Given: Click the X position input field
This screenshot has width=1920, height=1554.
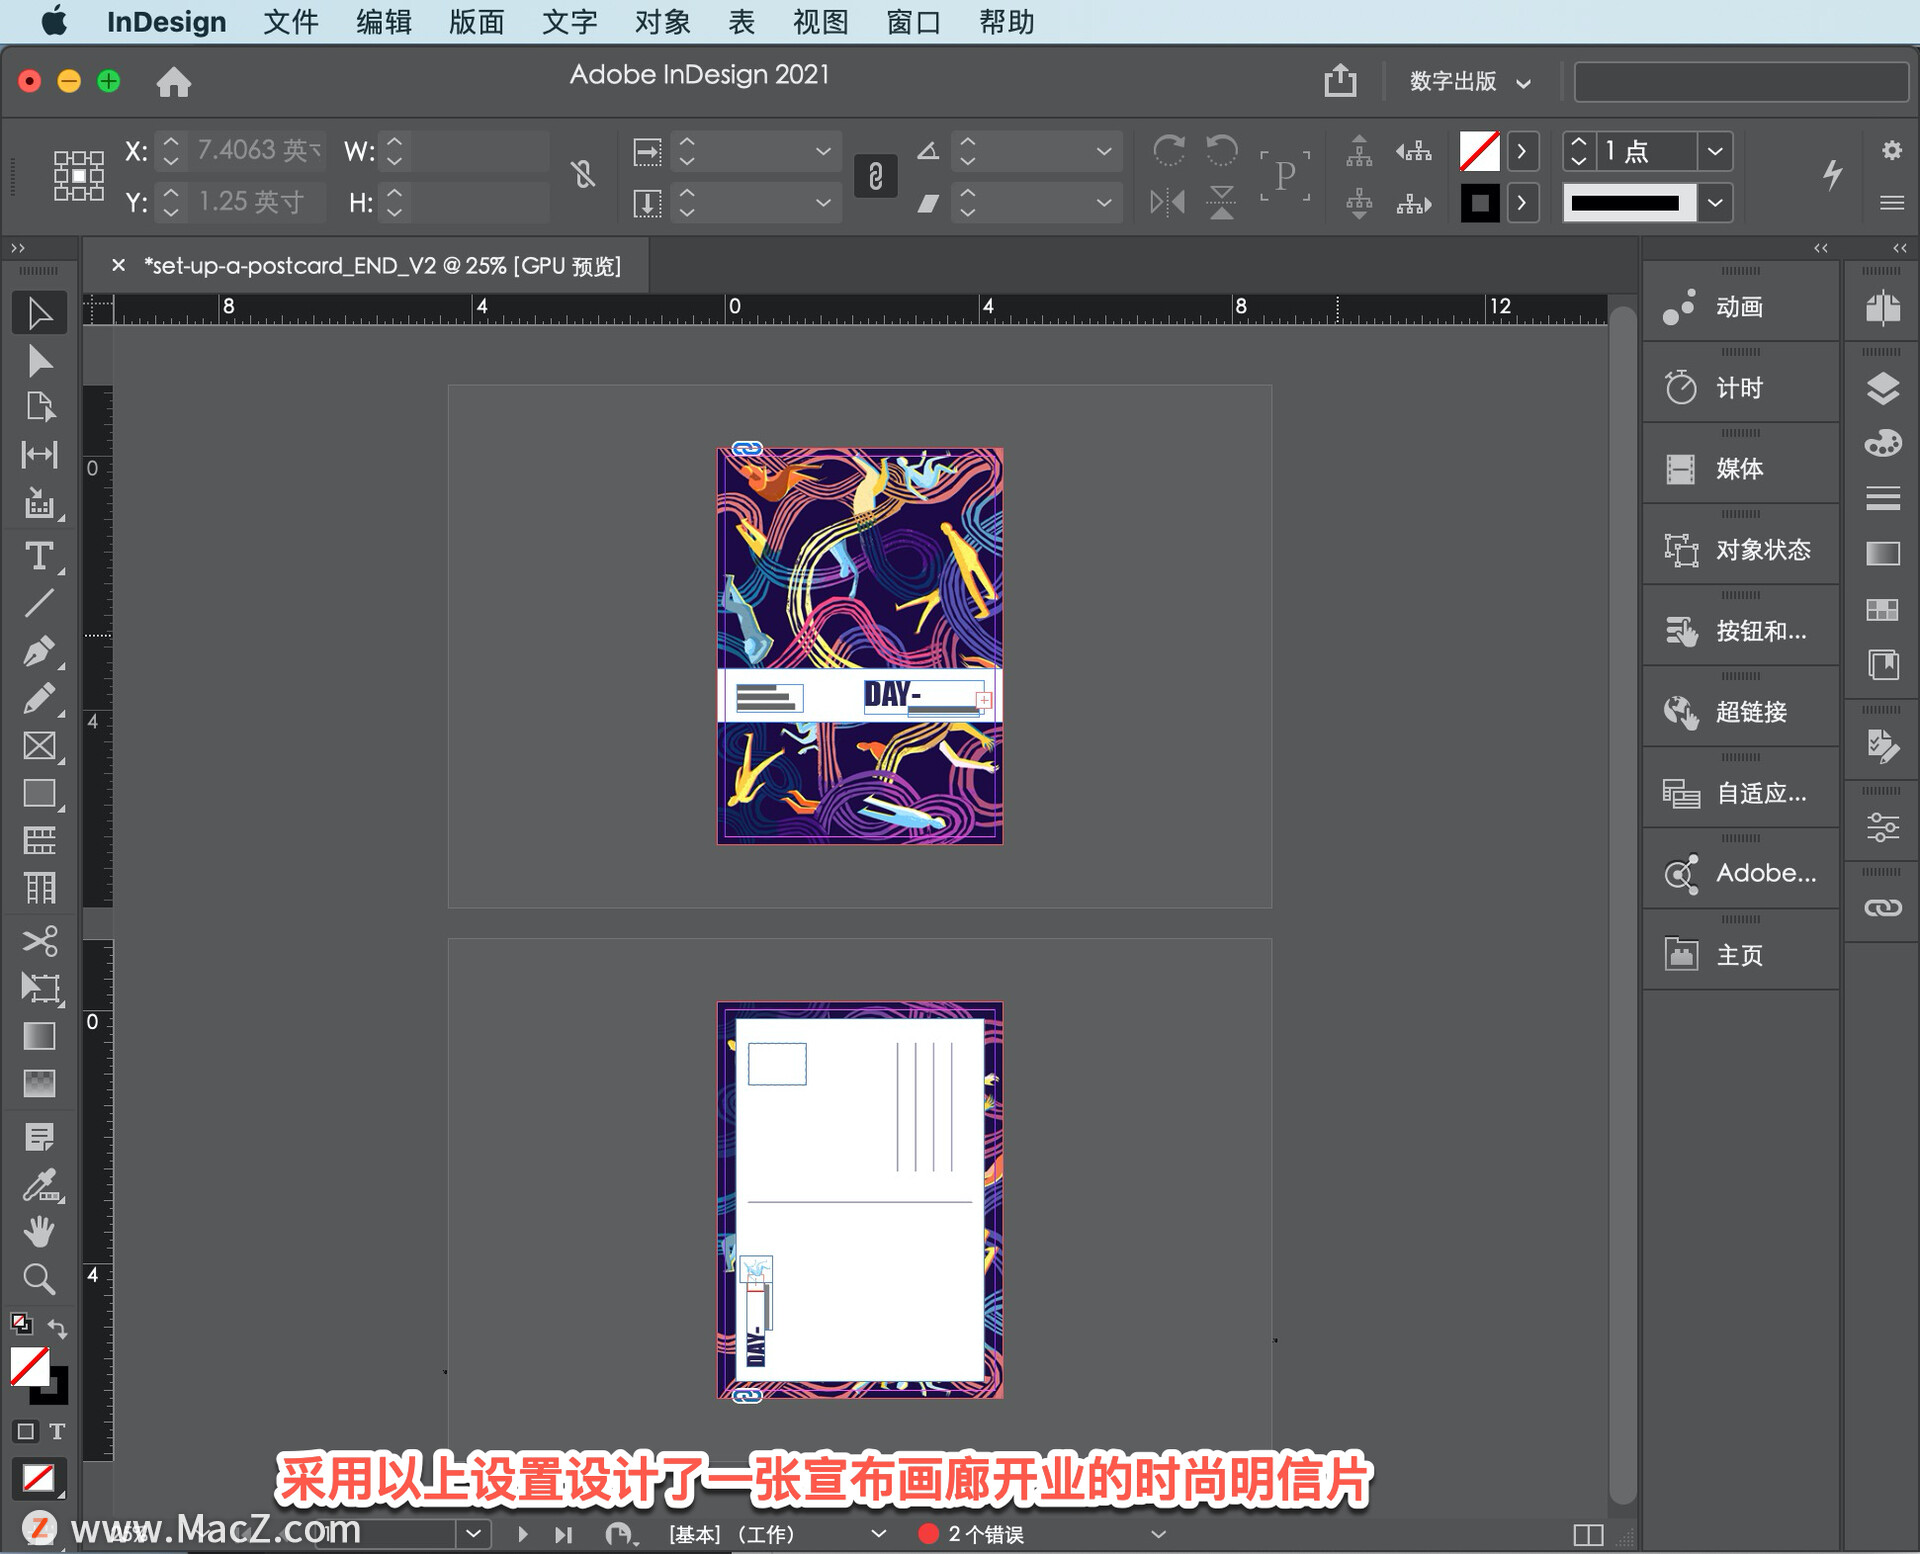Looking at the screenshot, I should click(258, 151).
